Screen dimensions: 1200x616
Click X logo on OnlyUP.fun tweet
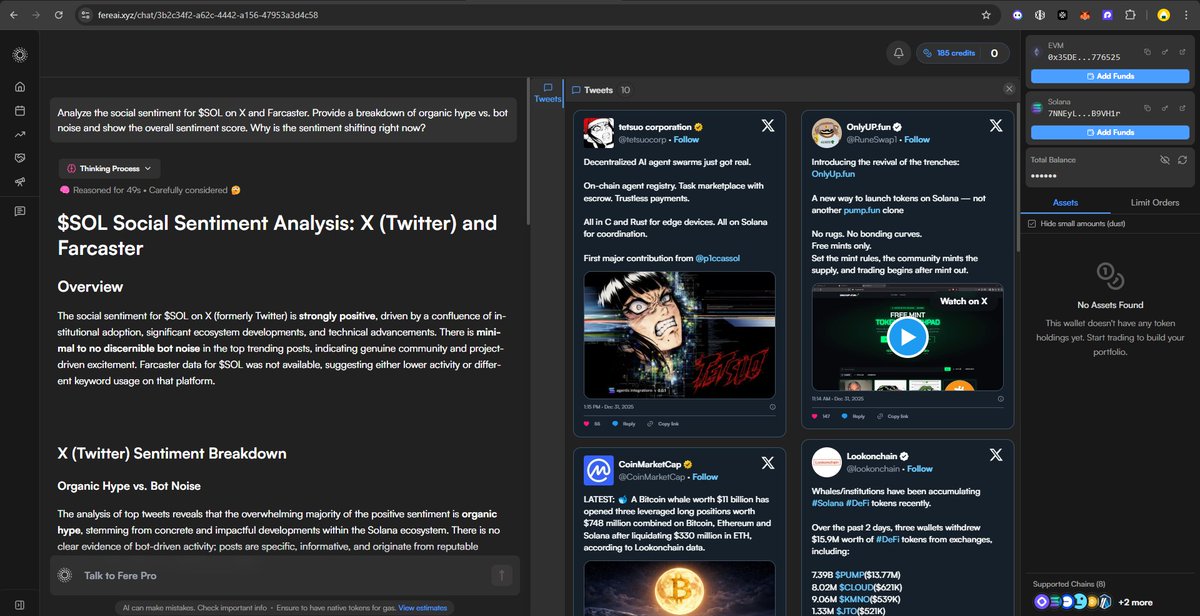point(996,126)
